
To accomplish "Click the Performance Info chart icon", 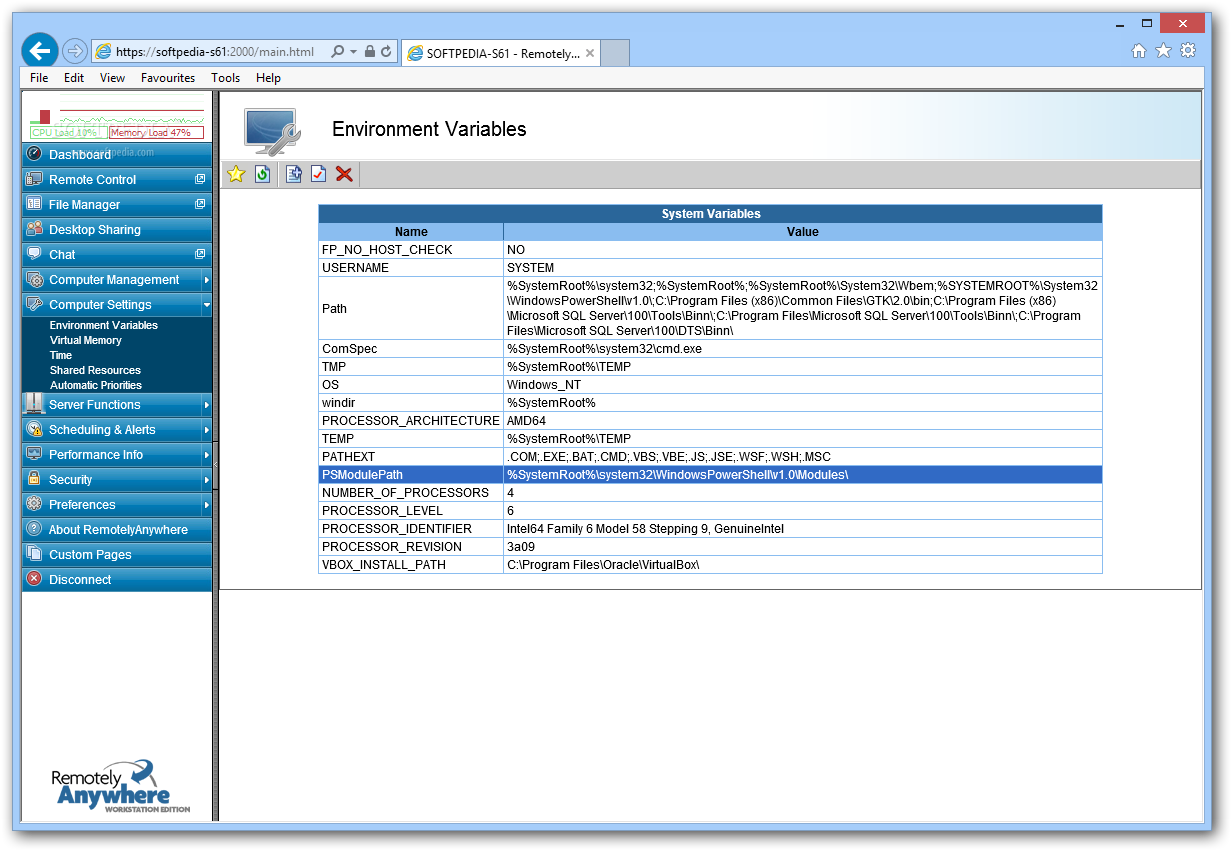I will (x=34, y=454).
